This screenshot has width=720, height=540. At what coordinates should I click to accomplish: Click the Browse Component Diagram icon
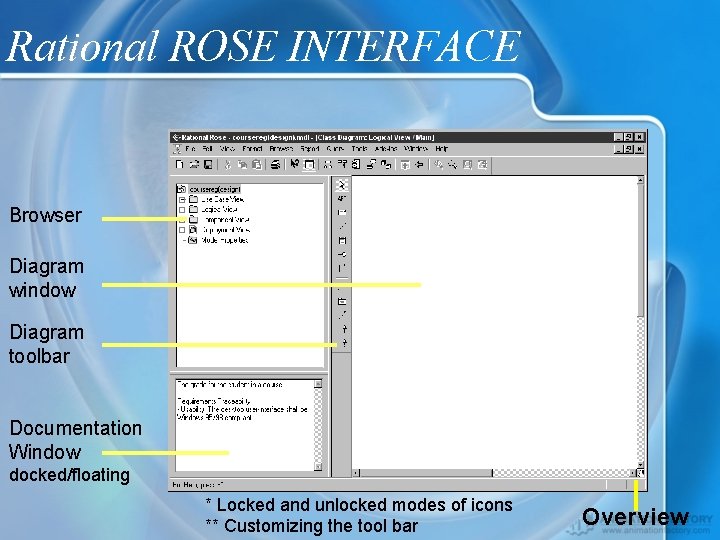coord(356,164)
